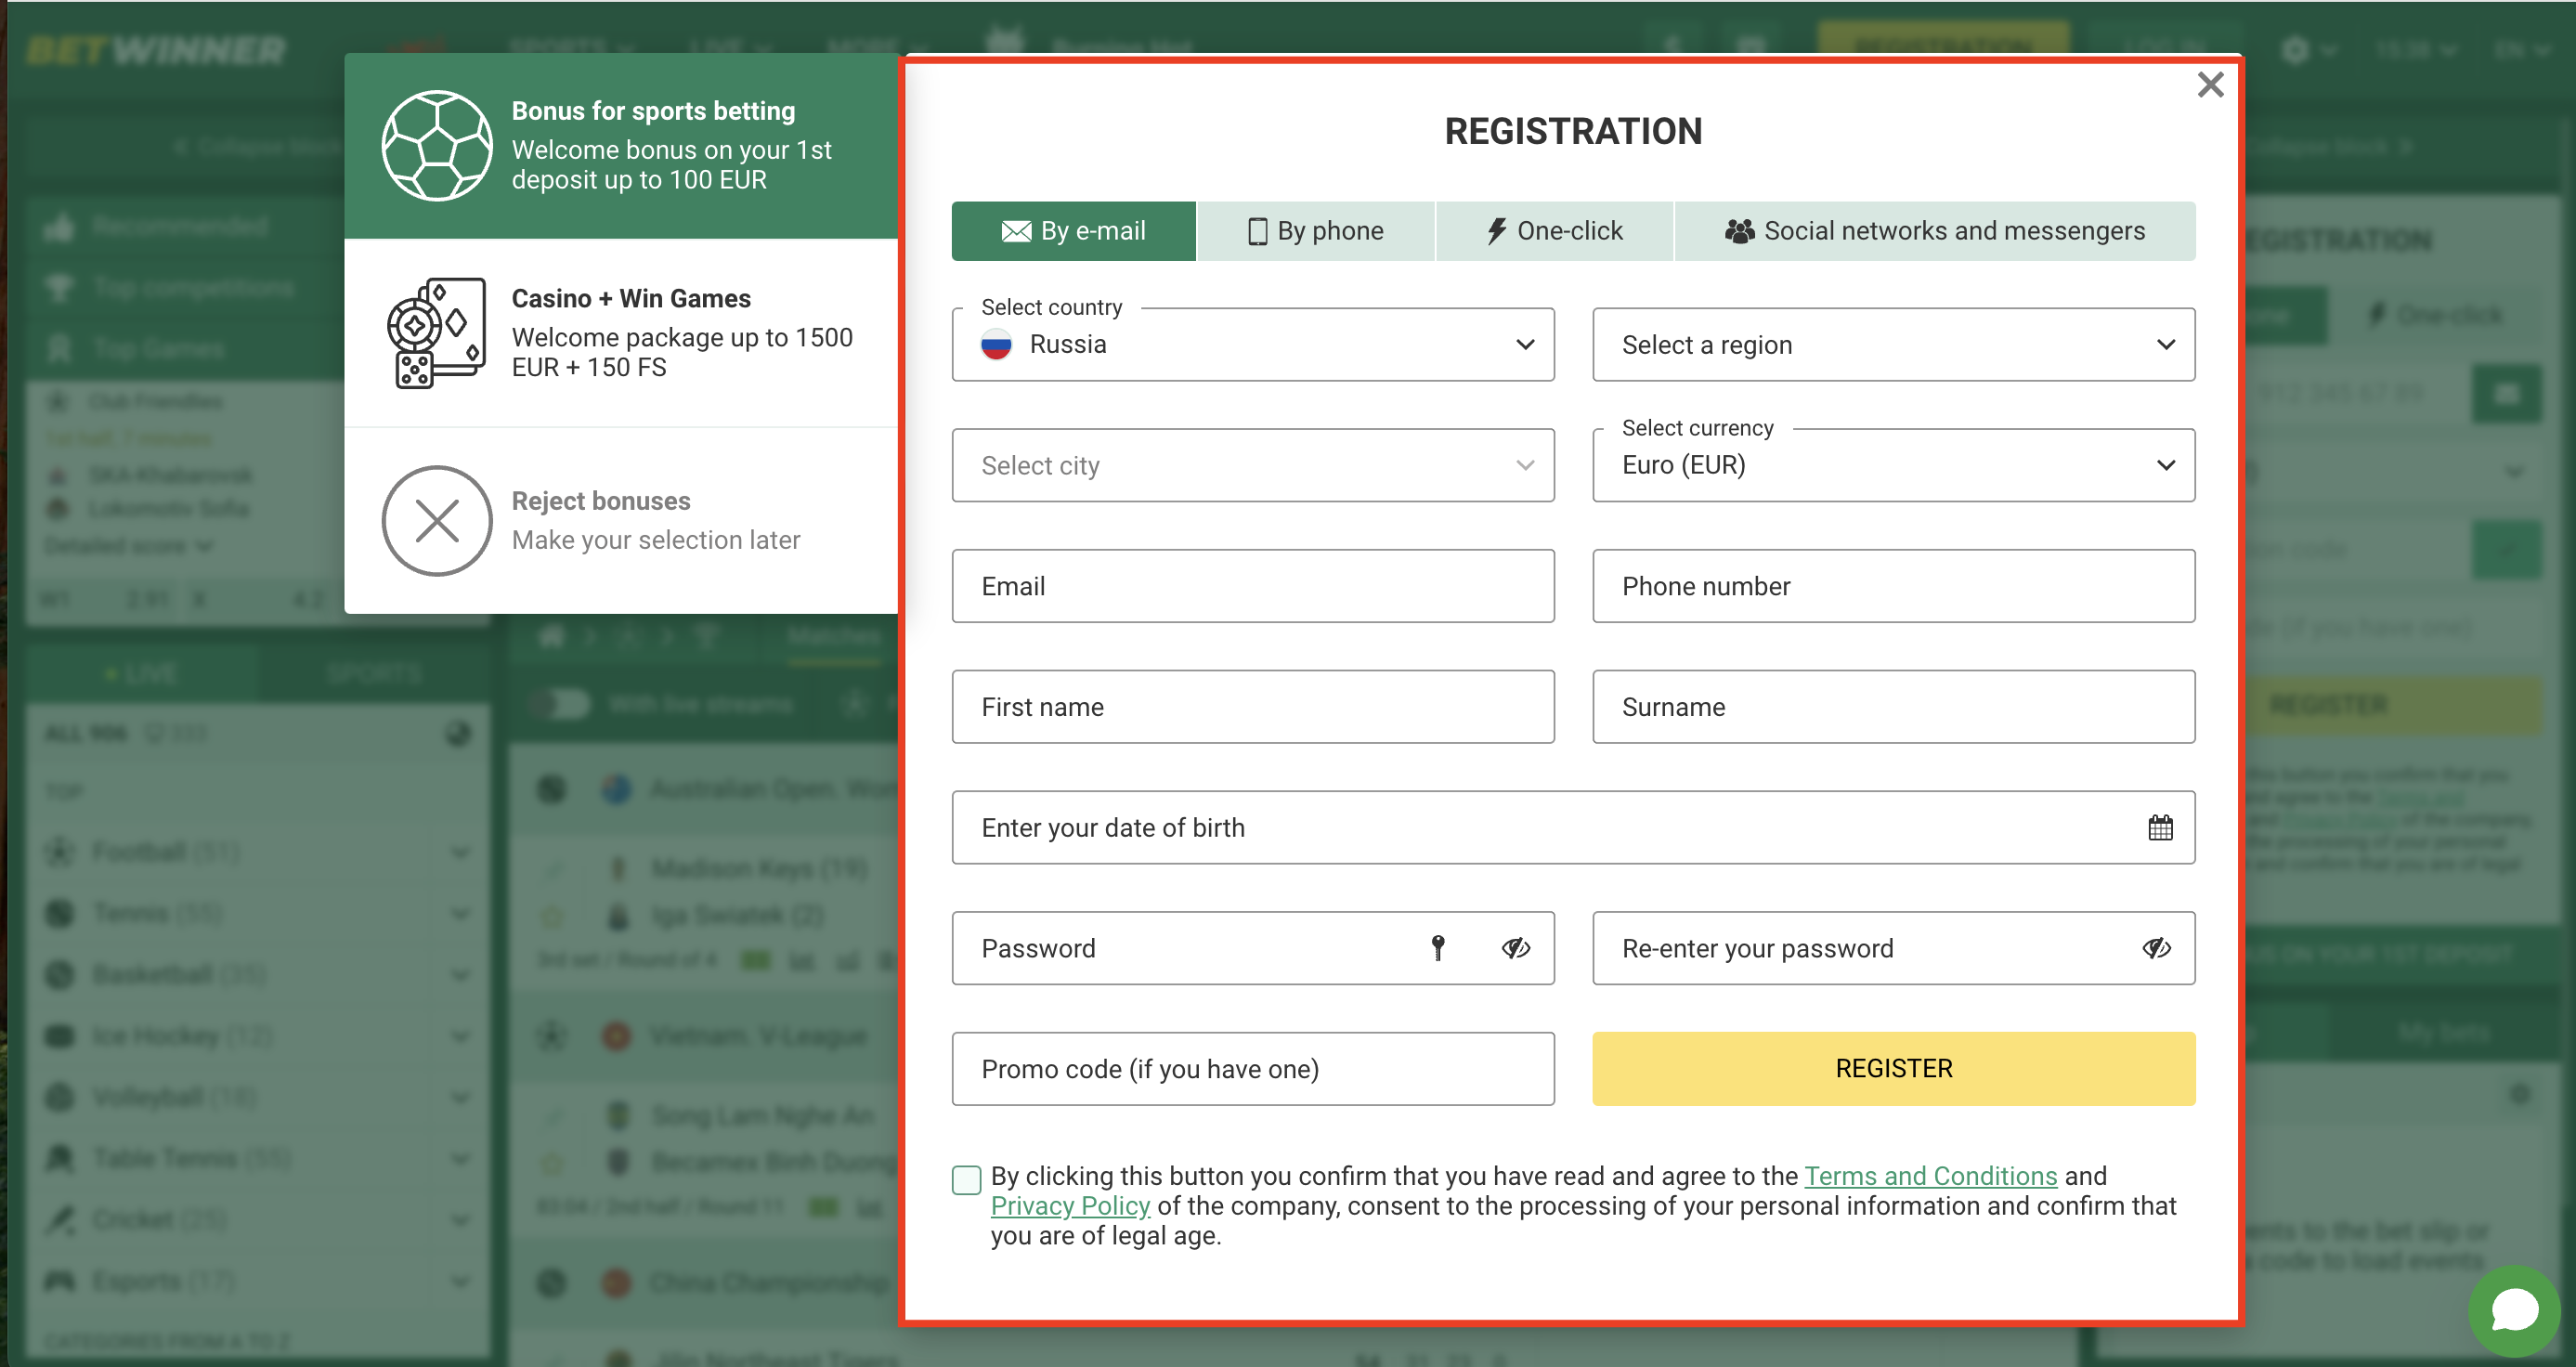Viewport: 2576px width, 1367px height.
Task: Click the envelope icon on By e-mail tab
Action: 1016,232
